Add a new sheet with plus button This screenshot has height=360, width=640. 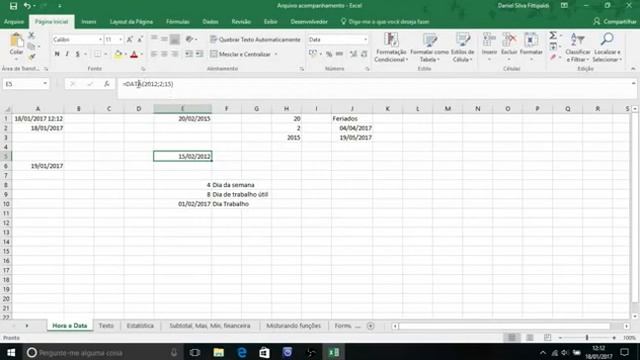(x=370, y=326)
